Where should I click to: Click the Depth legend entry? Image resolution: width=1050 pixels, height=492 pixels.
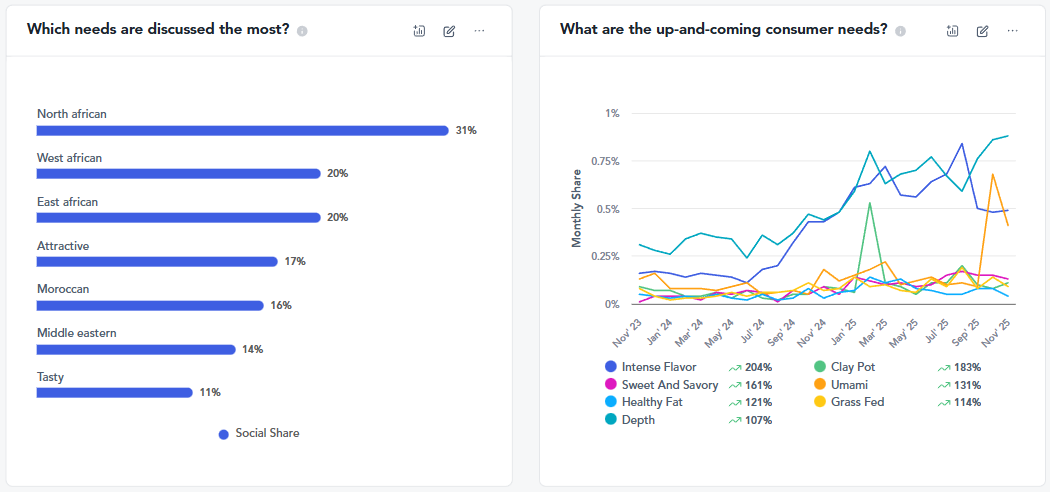point(638,420)
